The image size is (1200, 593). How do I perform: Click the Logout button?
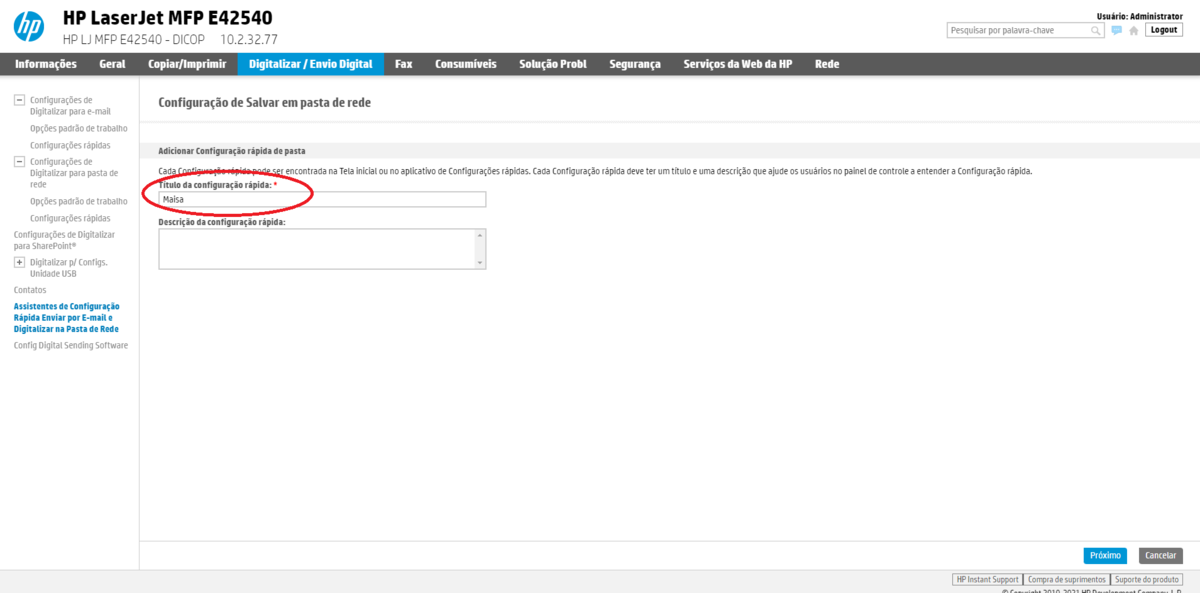pyautogui.click(x=1164, y=30)
